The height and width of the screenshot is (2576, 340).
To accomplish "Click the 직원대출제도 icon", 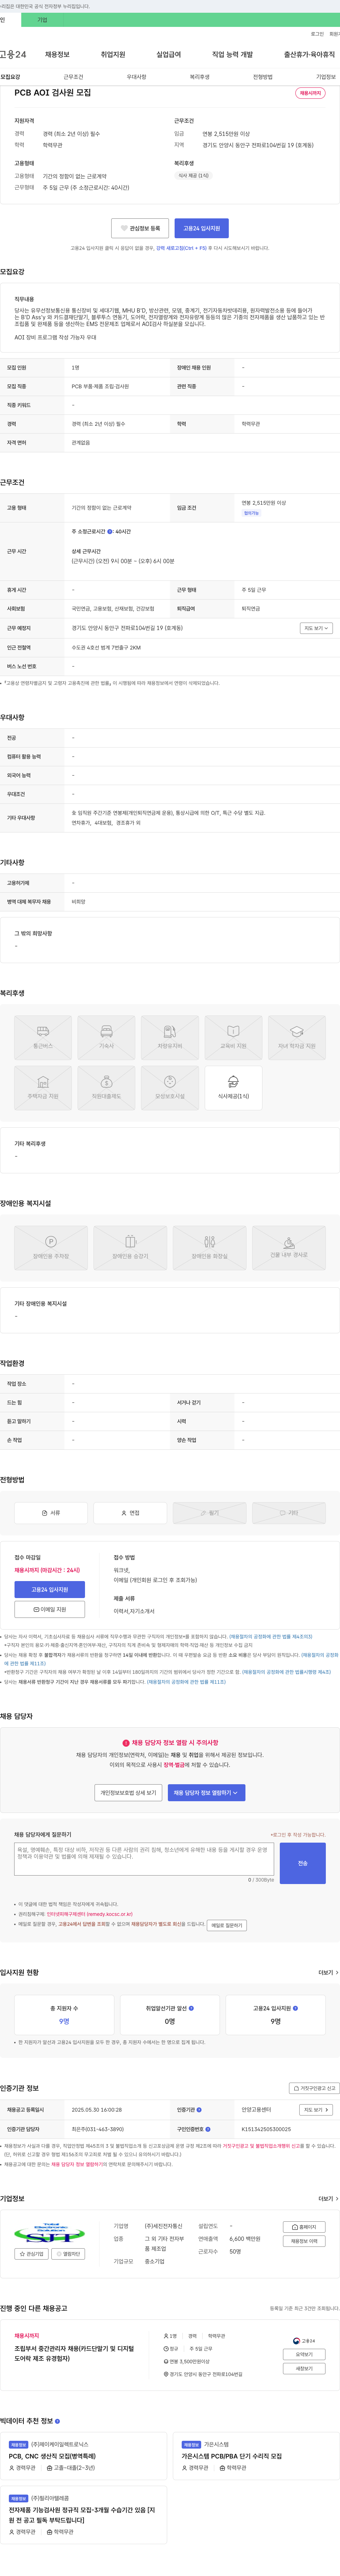I will [x=106, y=1088].
